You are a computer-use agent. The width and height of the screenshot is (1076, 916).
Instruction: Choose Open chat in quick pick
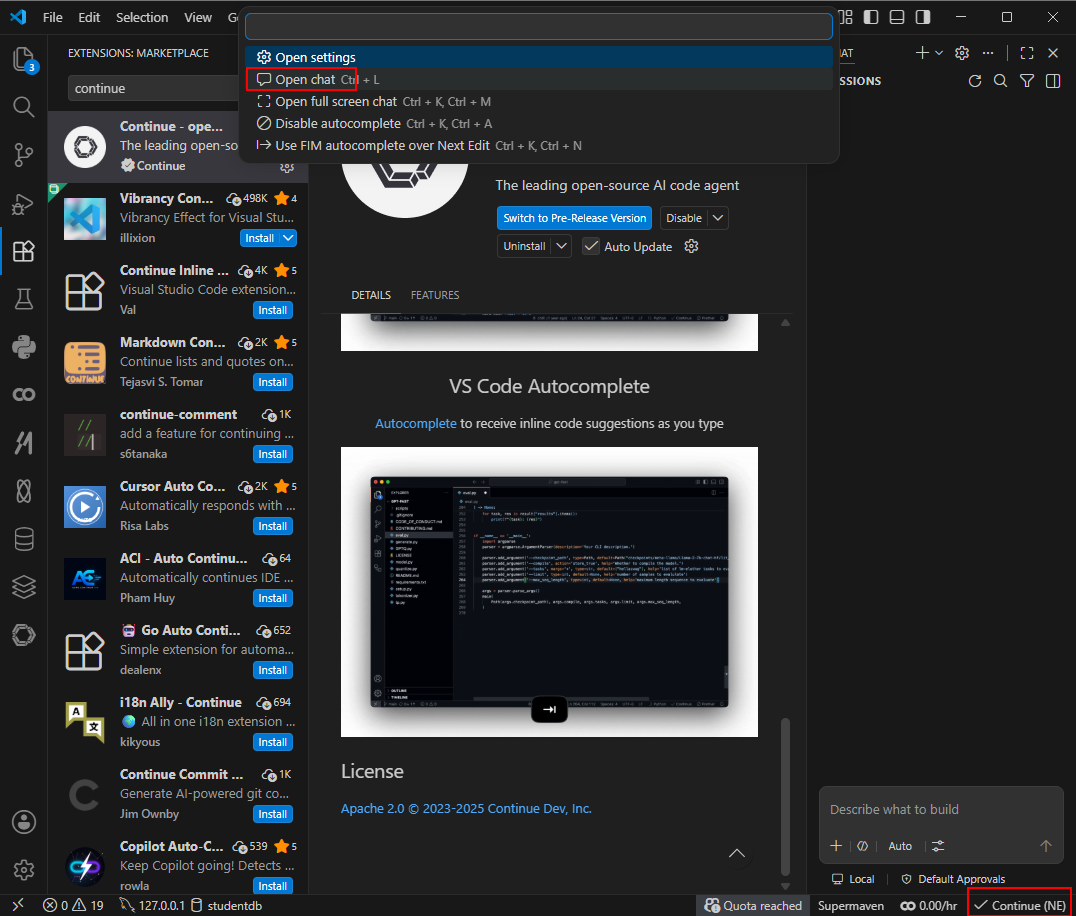539,80
